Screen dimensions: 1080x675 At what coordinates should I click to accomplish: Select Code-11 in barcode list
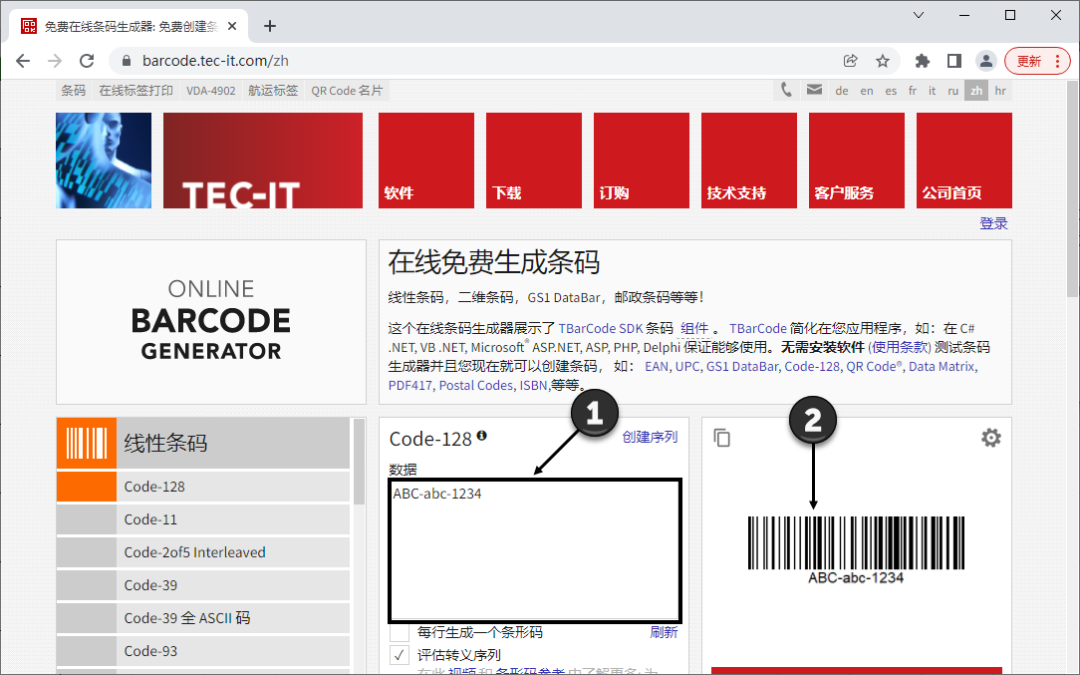click(203, 519)
